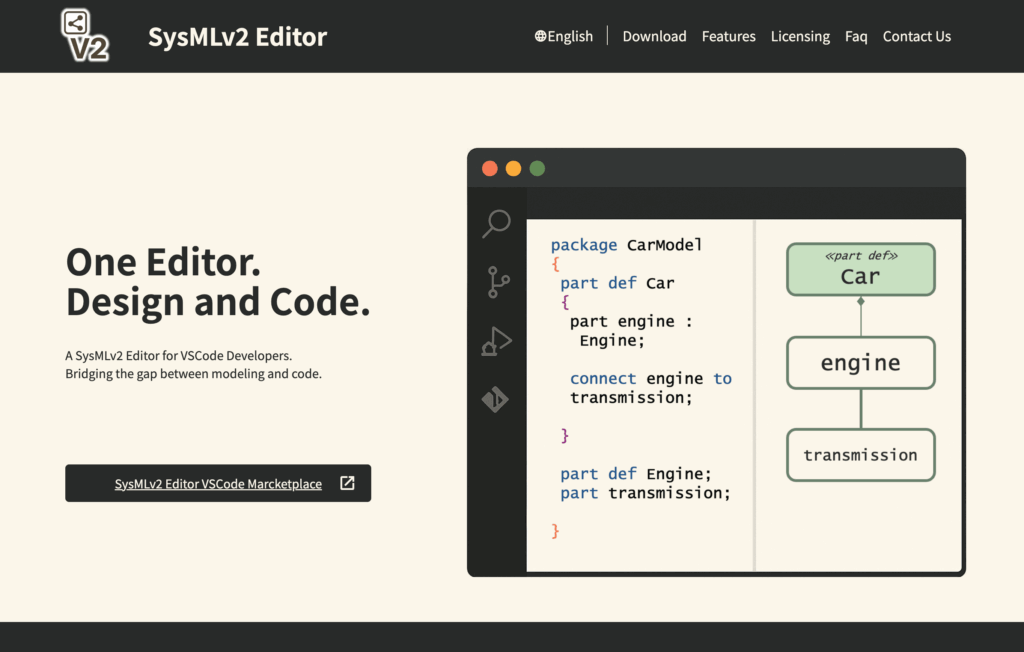Click the git diamond sidebar icon
Image resolution: width=1024 pixels, height=652 pixels.
(x=495, y=399)
